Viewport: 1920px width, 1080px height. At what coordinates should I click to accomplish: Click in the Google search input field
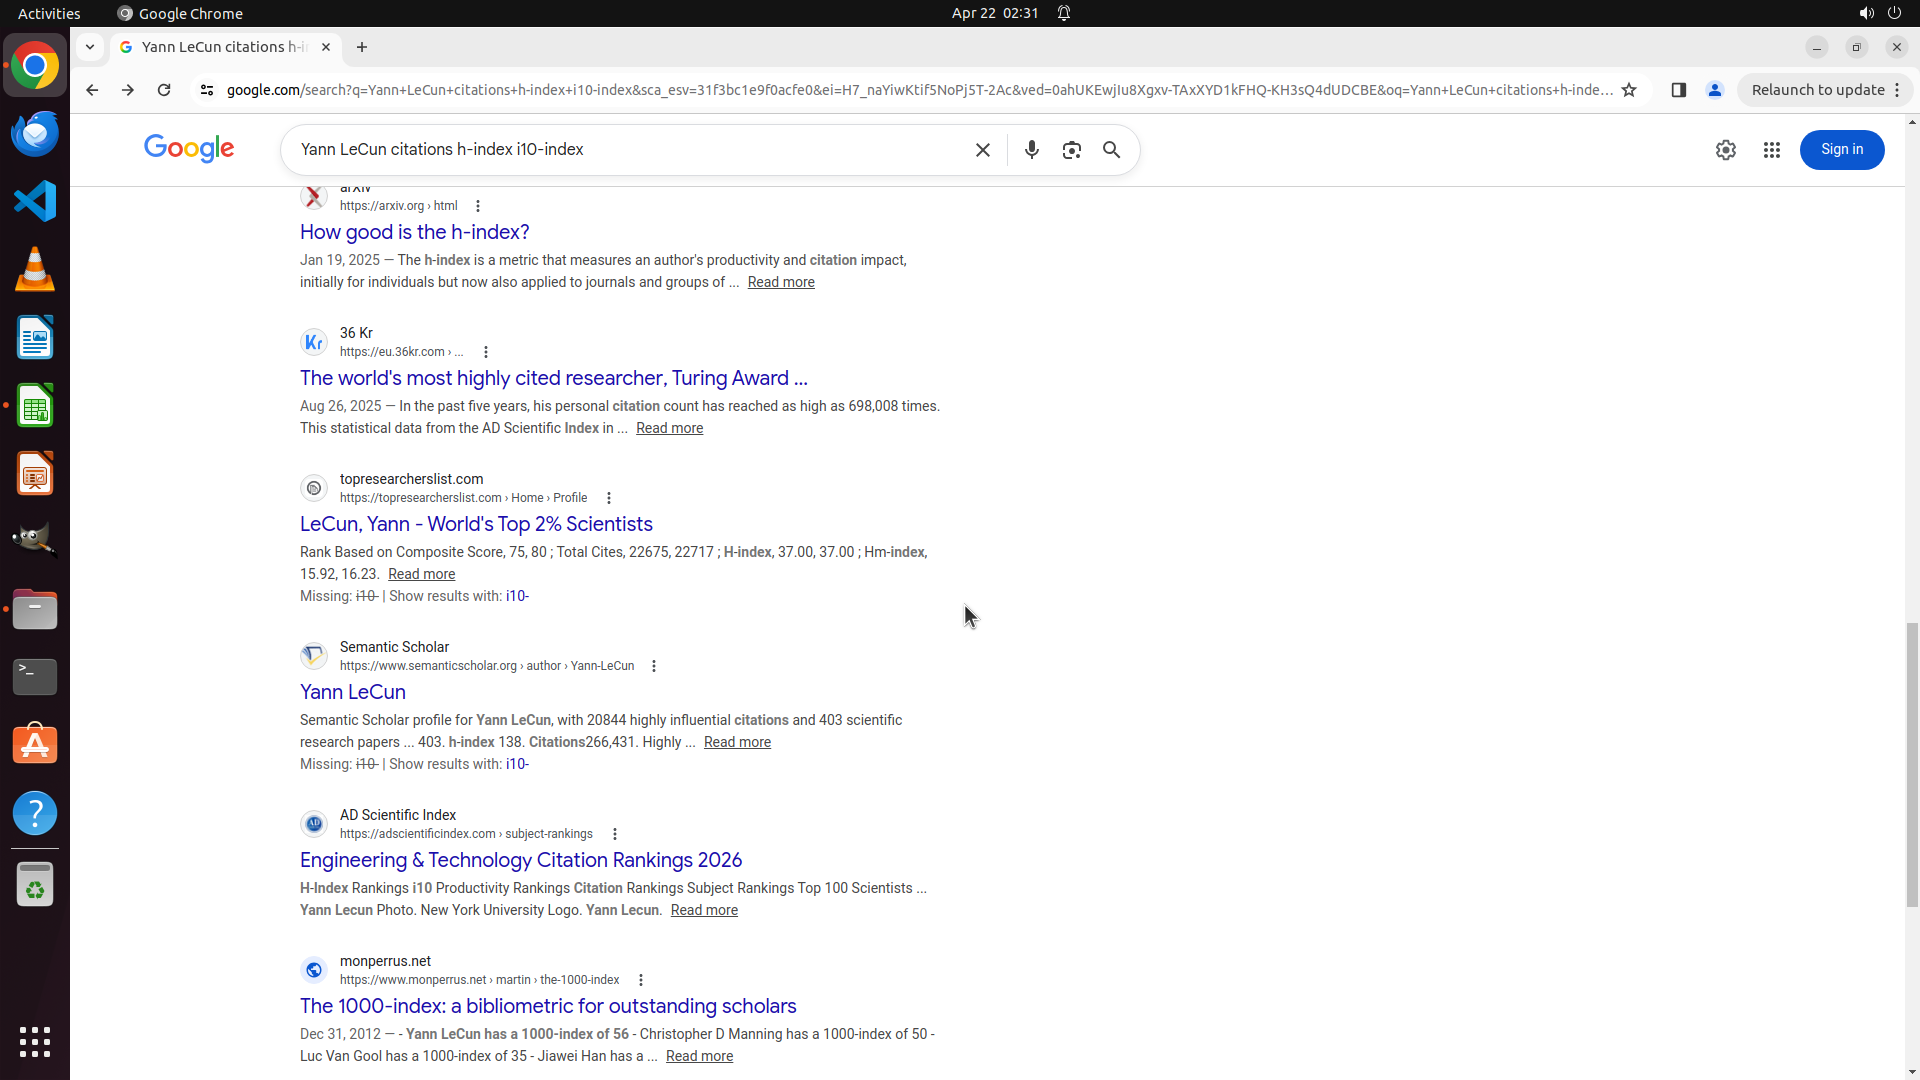(x=630, y=150)
